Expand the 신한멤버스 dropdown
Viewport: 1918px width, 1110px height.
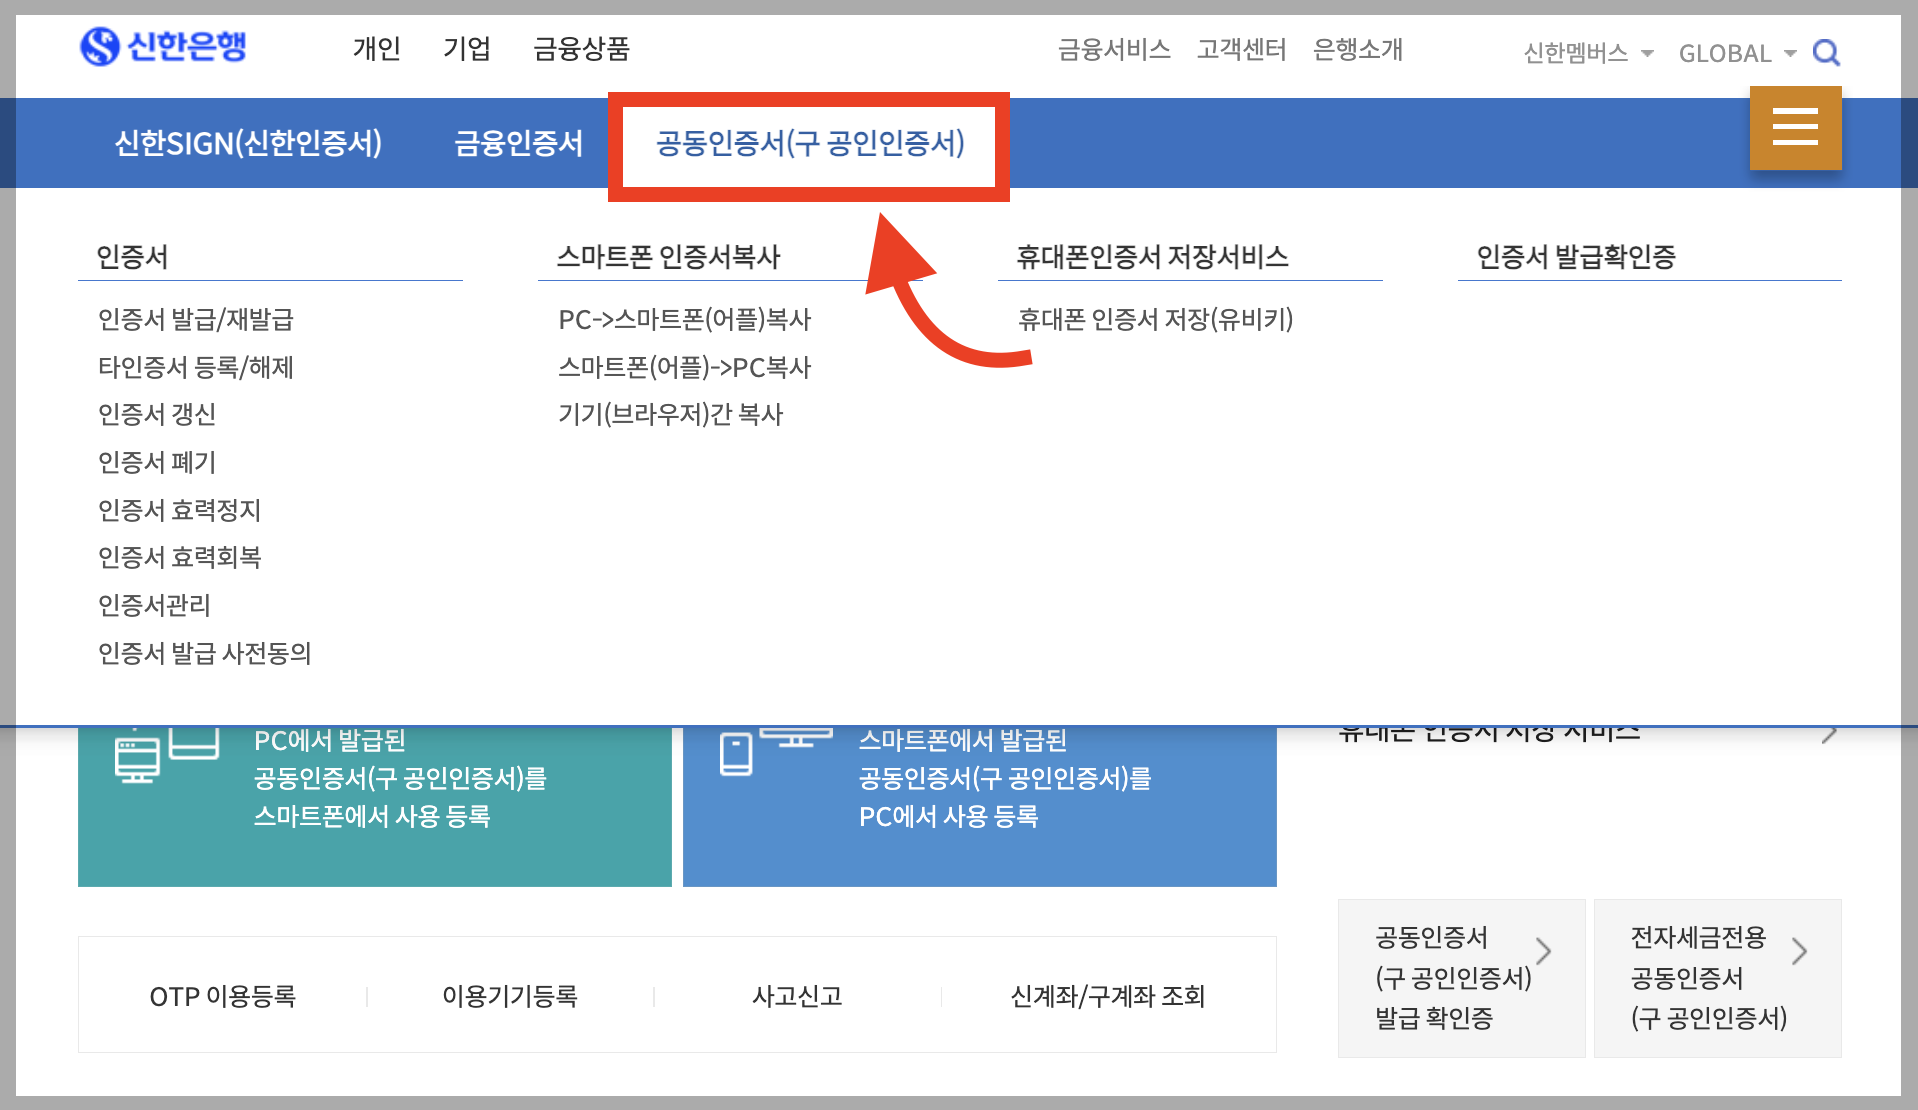coord(1588,53)
